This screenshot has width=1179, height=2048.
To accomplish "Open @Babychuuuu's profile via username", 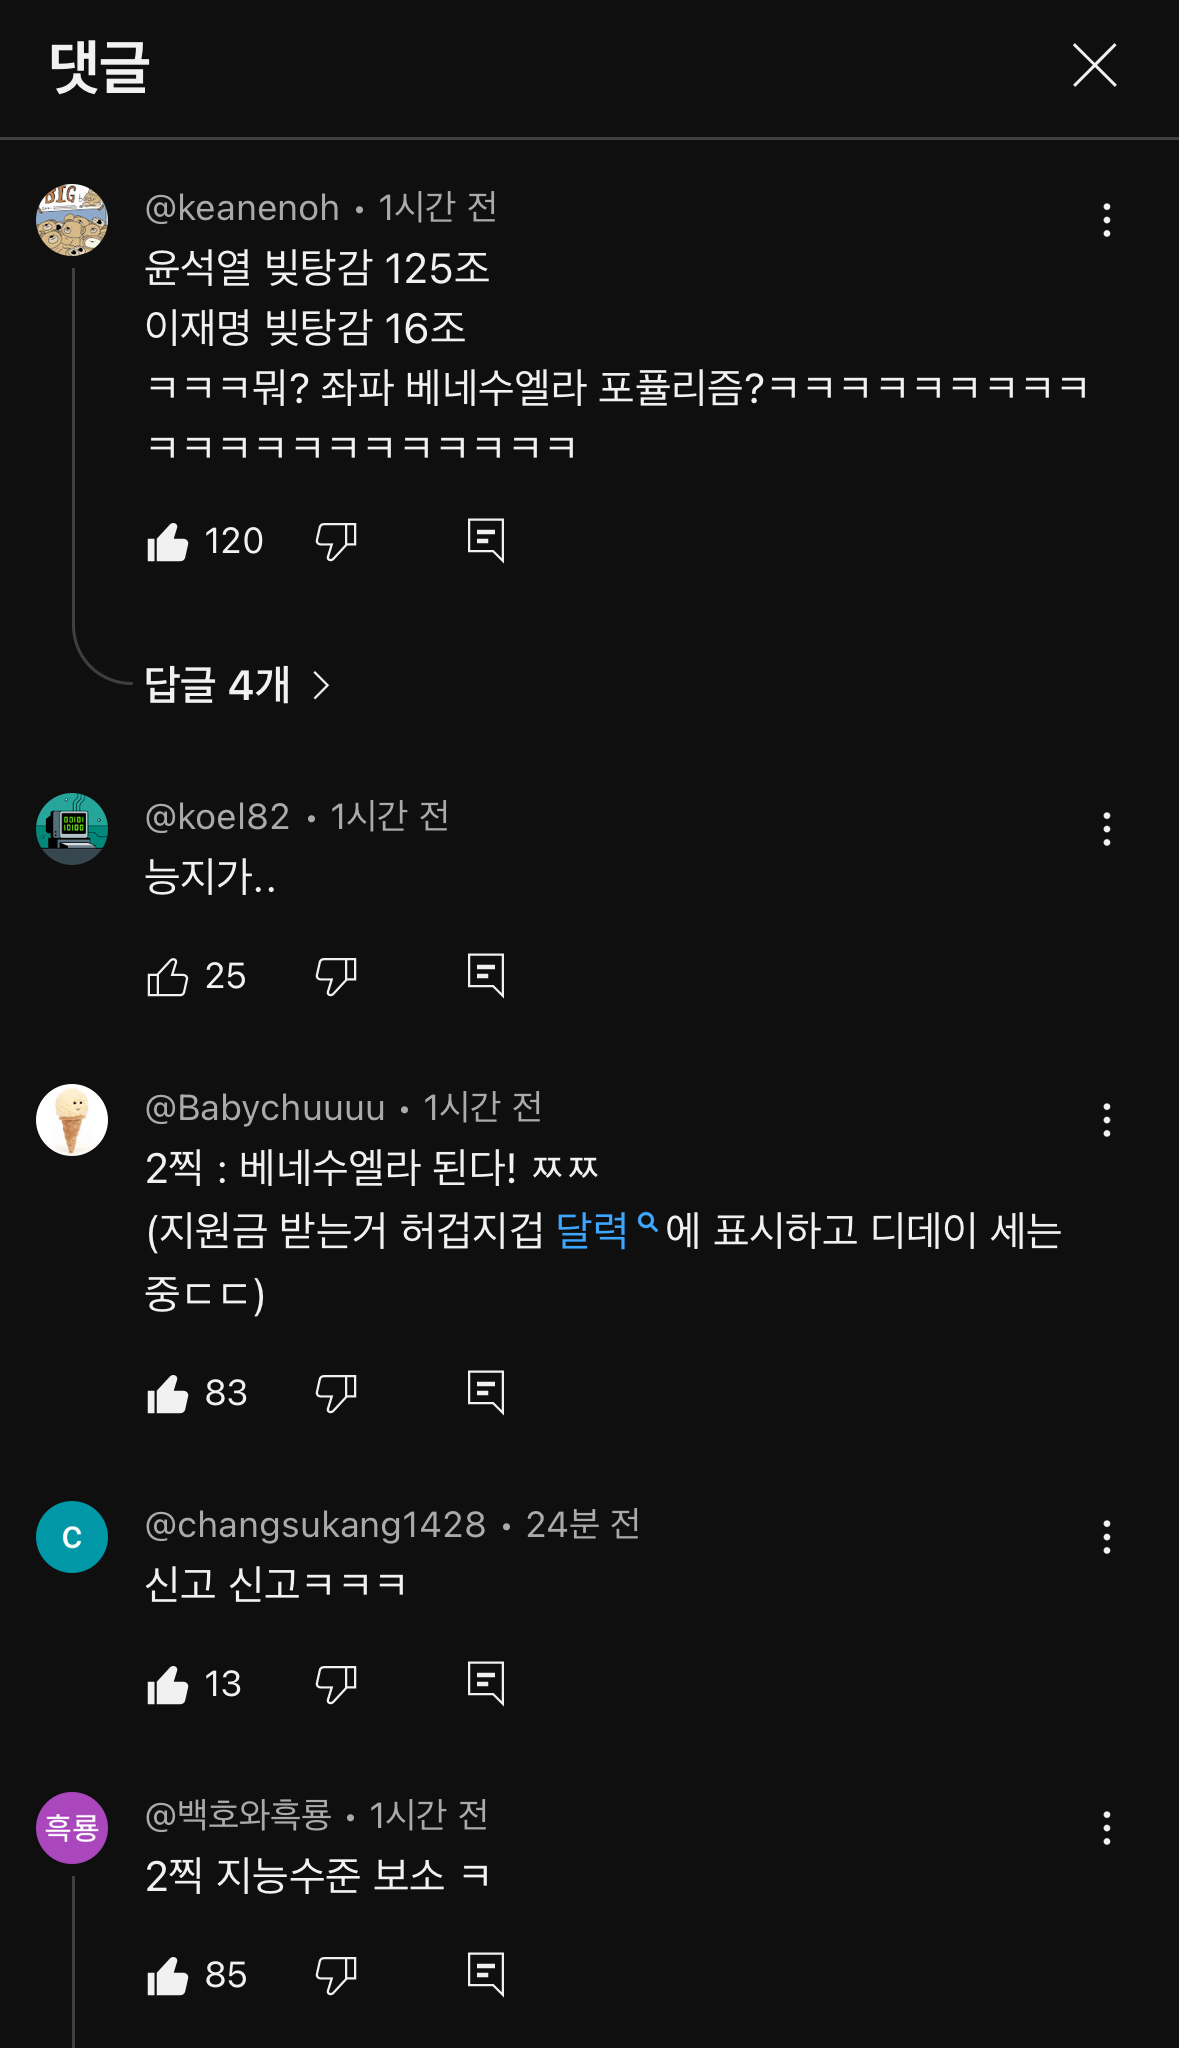I will pyautogui.click(x=265, y=1108).
